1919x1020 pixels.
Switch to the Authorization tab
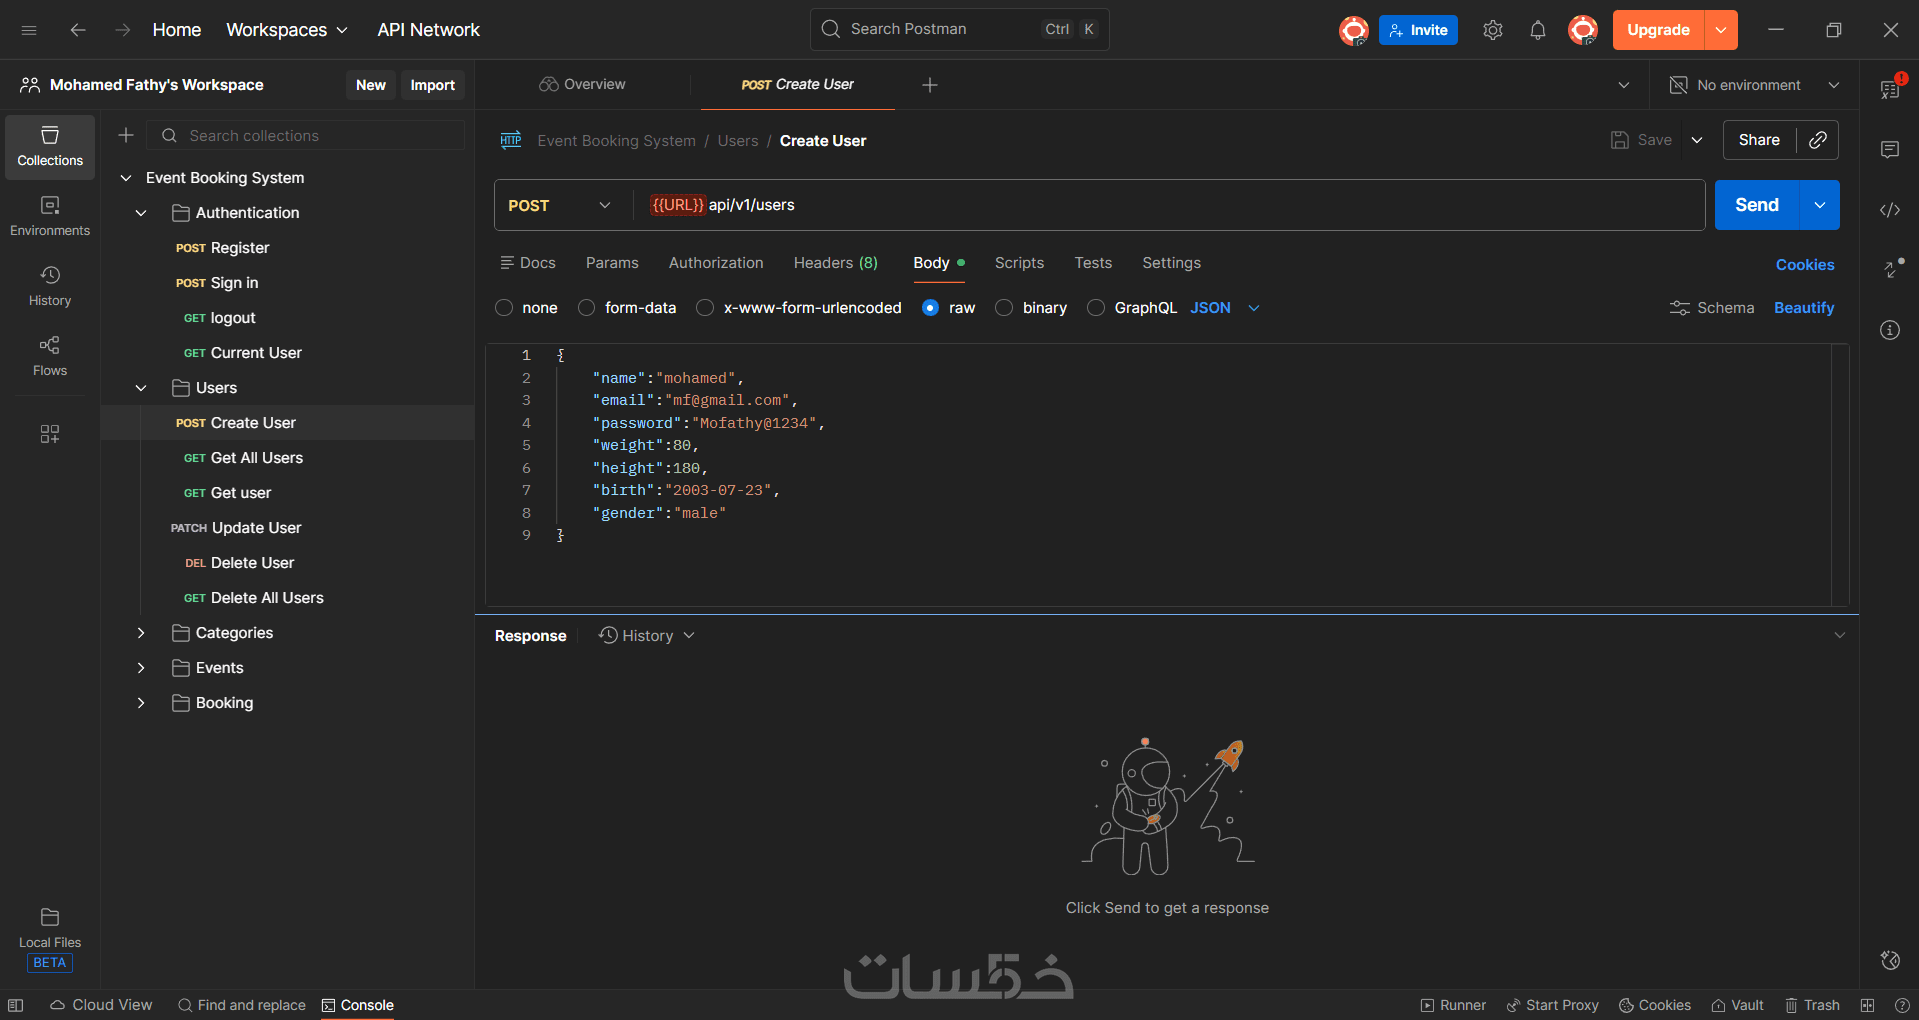click(716, 263)
